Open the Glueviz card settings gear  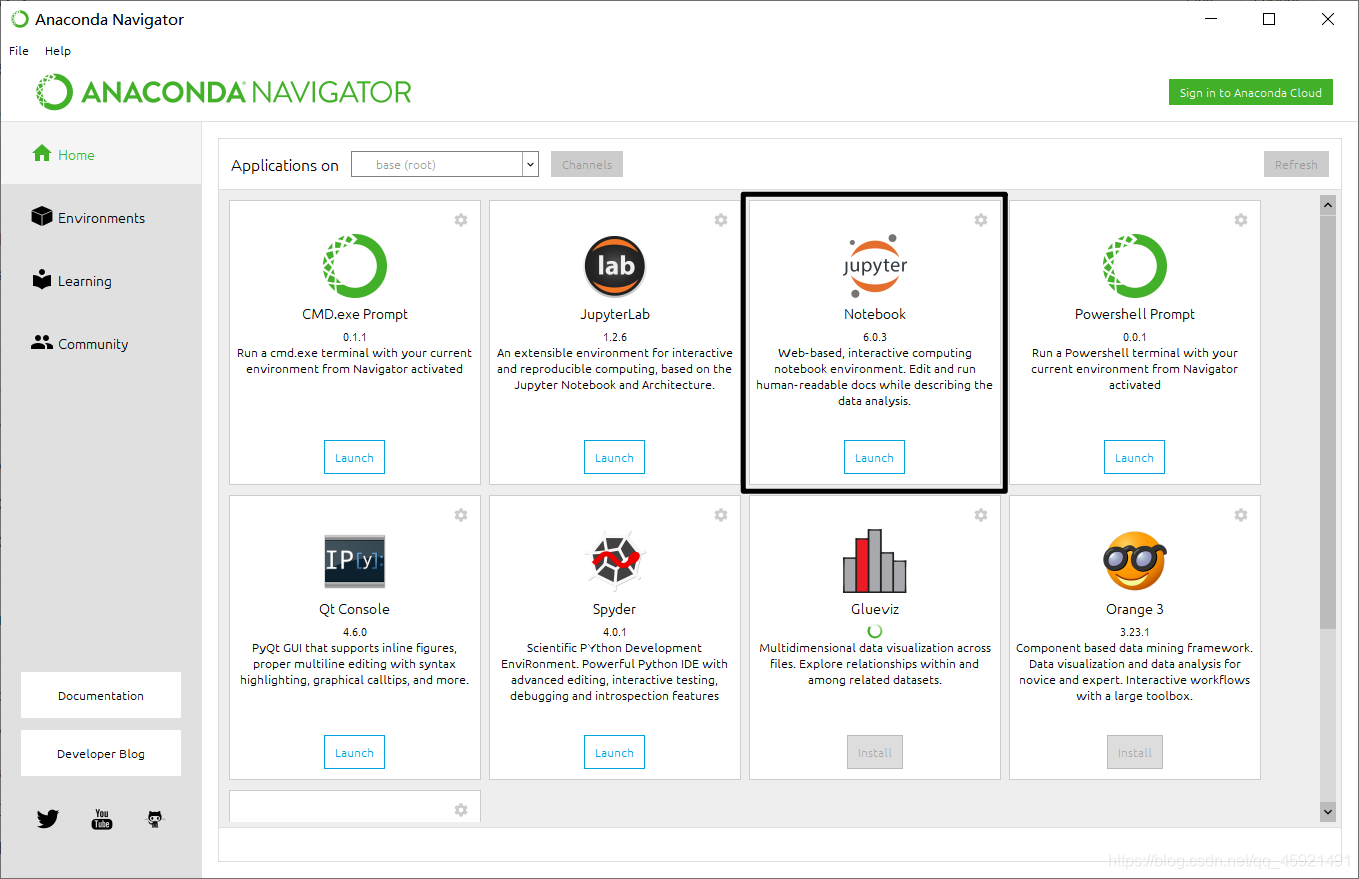tap(981, 515)
